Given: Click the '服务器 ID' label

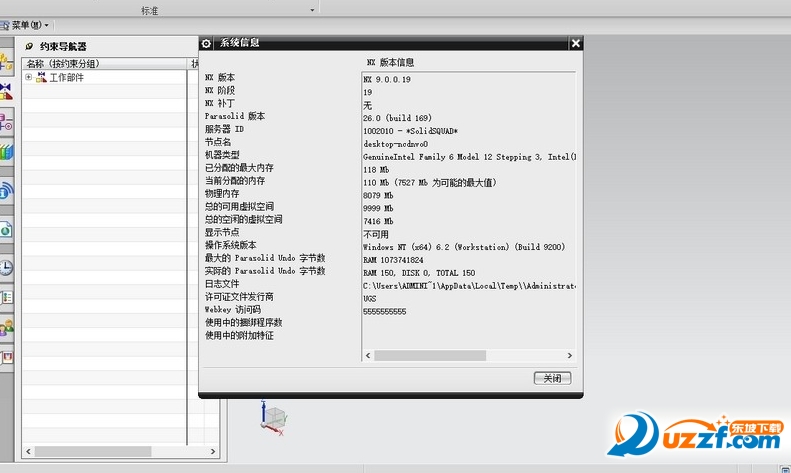Looking at the screenshot, I should click(x=224, y=129).
